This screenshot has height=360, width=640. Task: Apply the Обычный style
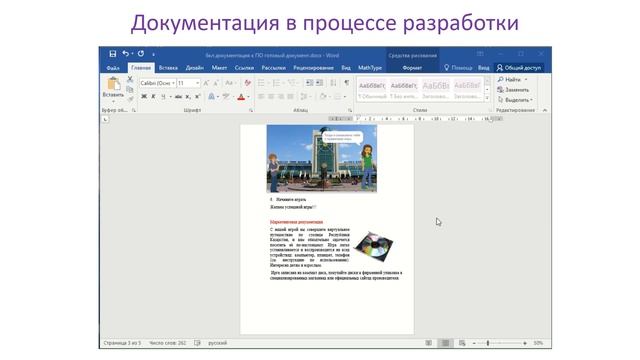tap(372, 89)
